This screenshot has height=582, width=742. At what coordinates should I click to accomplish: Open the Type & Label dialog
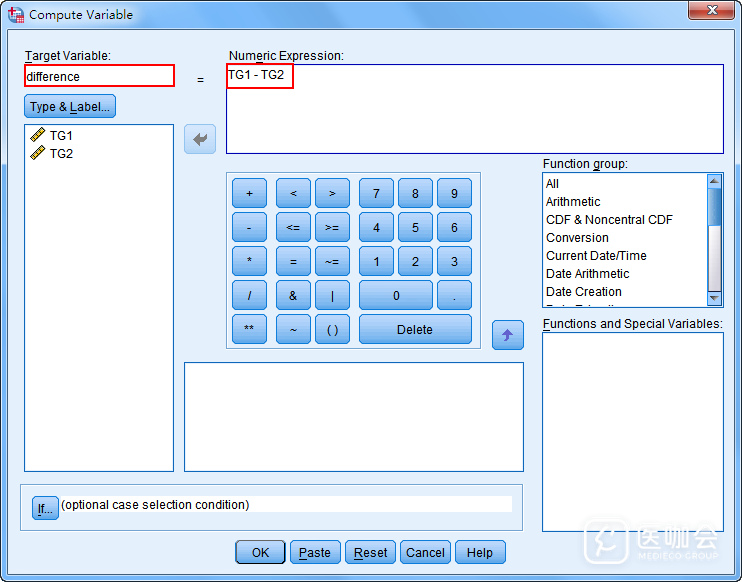[x=70, y=106]
